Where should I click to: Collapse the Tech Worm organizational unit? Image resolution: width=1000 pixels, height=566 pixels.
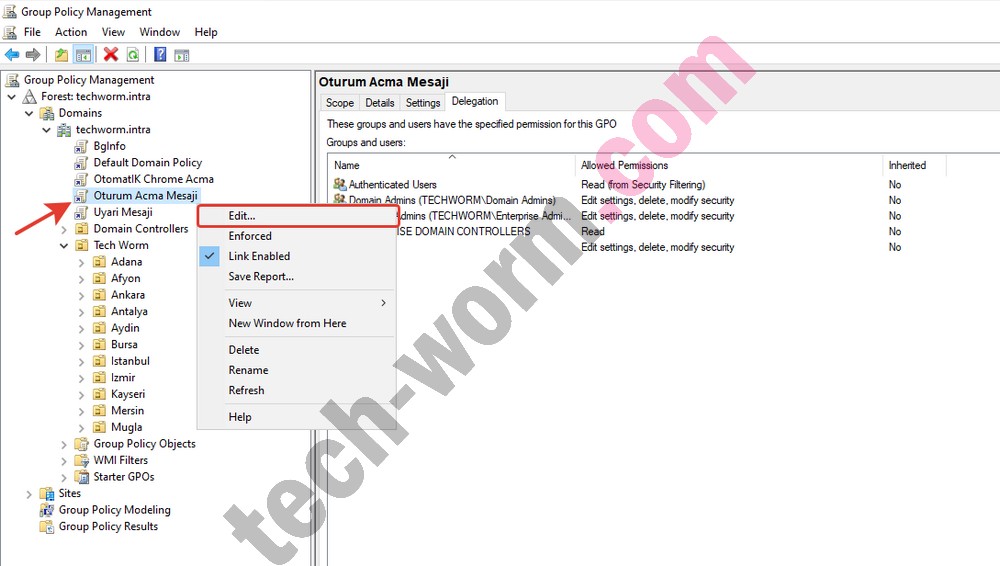[64, 246]
